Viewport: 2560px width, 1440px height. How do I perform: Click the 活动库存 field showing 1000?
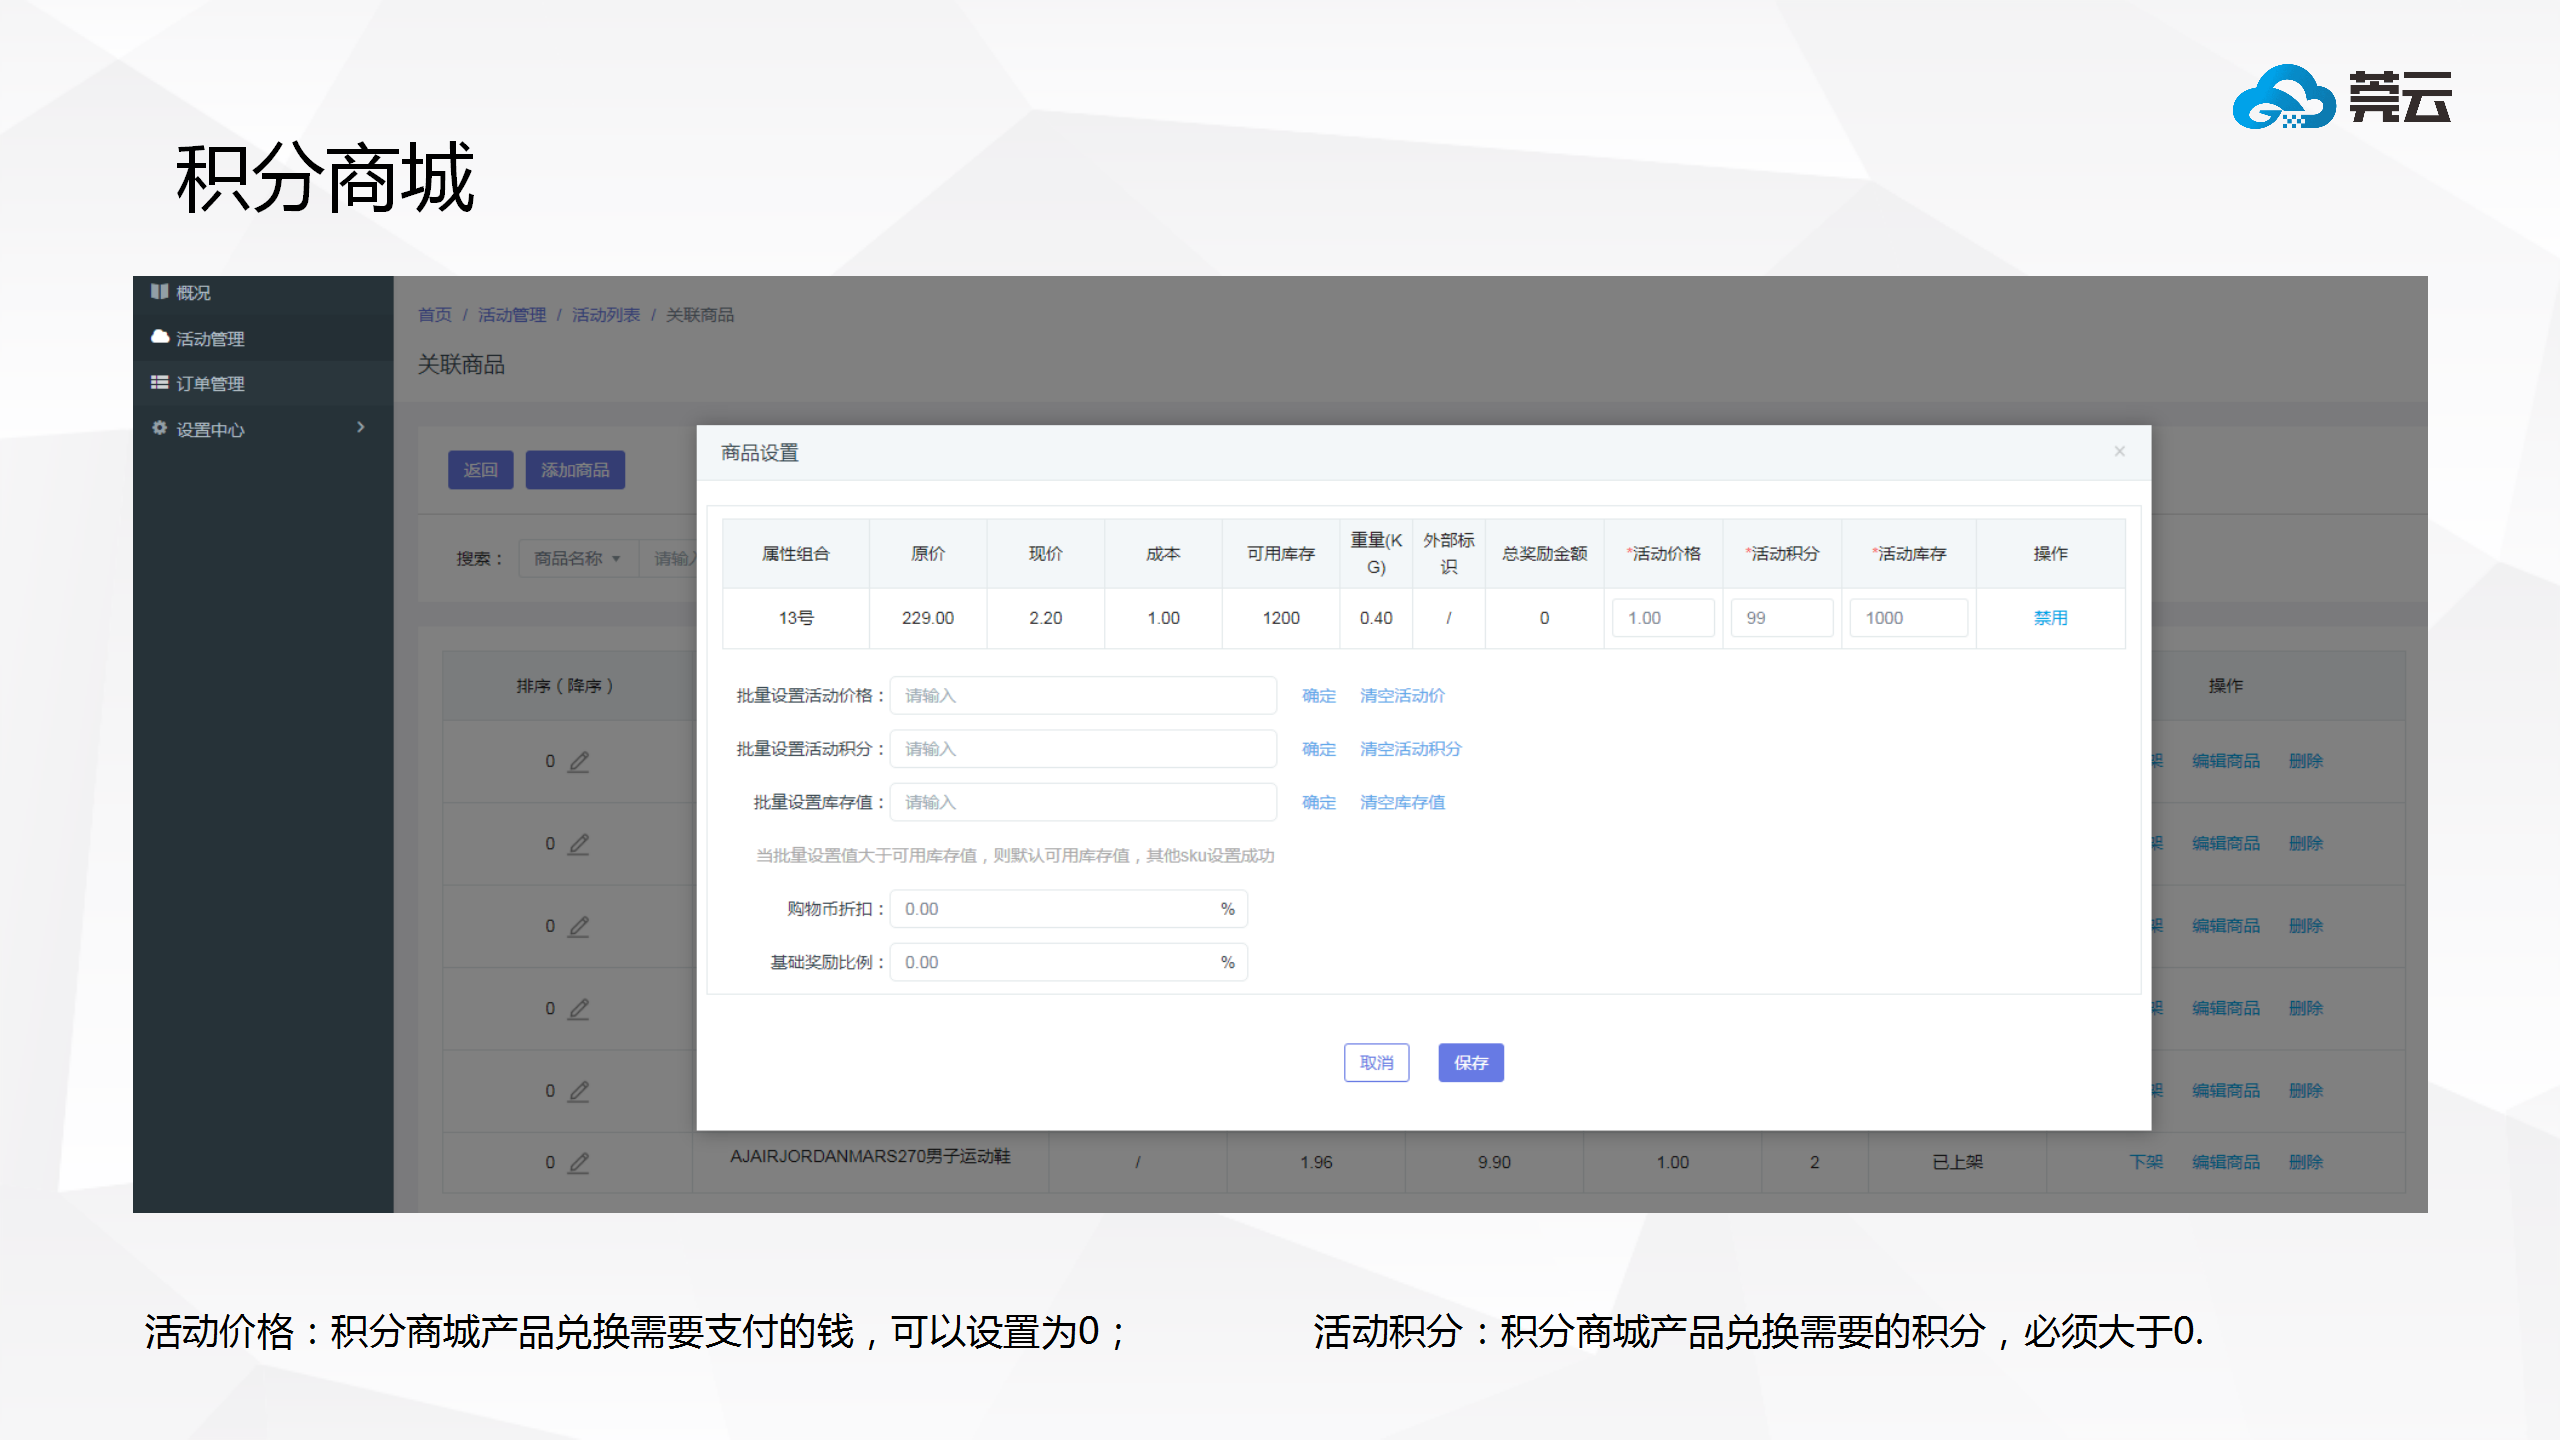pos(1908,618)
